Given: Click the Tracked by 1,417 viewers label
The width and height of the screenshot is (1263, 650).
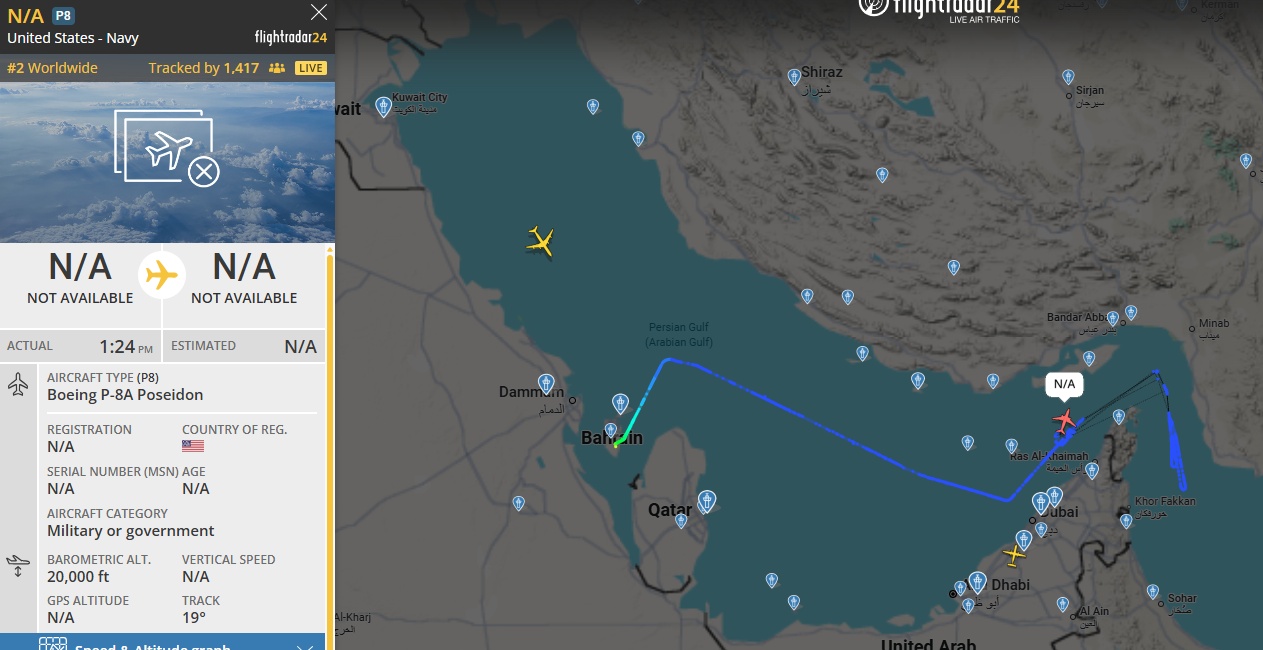Looking at the screenshot, I should coord(204,68).
